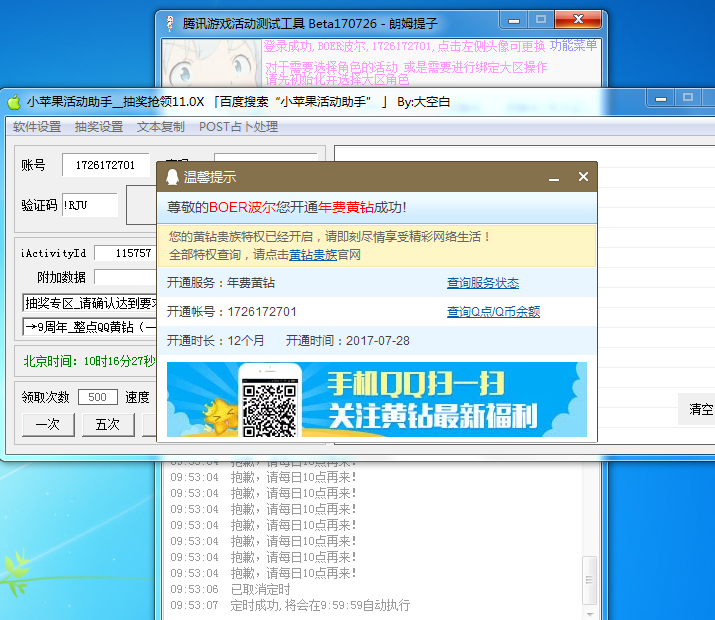Click the Tencent tool window title icon
Image resolution: width=715 pixels, height=620 pixels.
point(170,23)
